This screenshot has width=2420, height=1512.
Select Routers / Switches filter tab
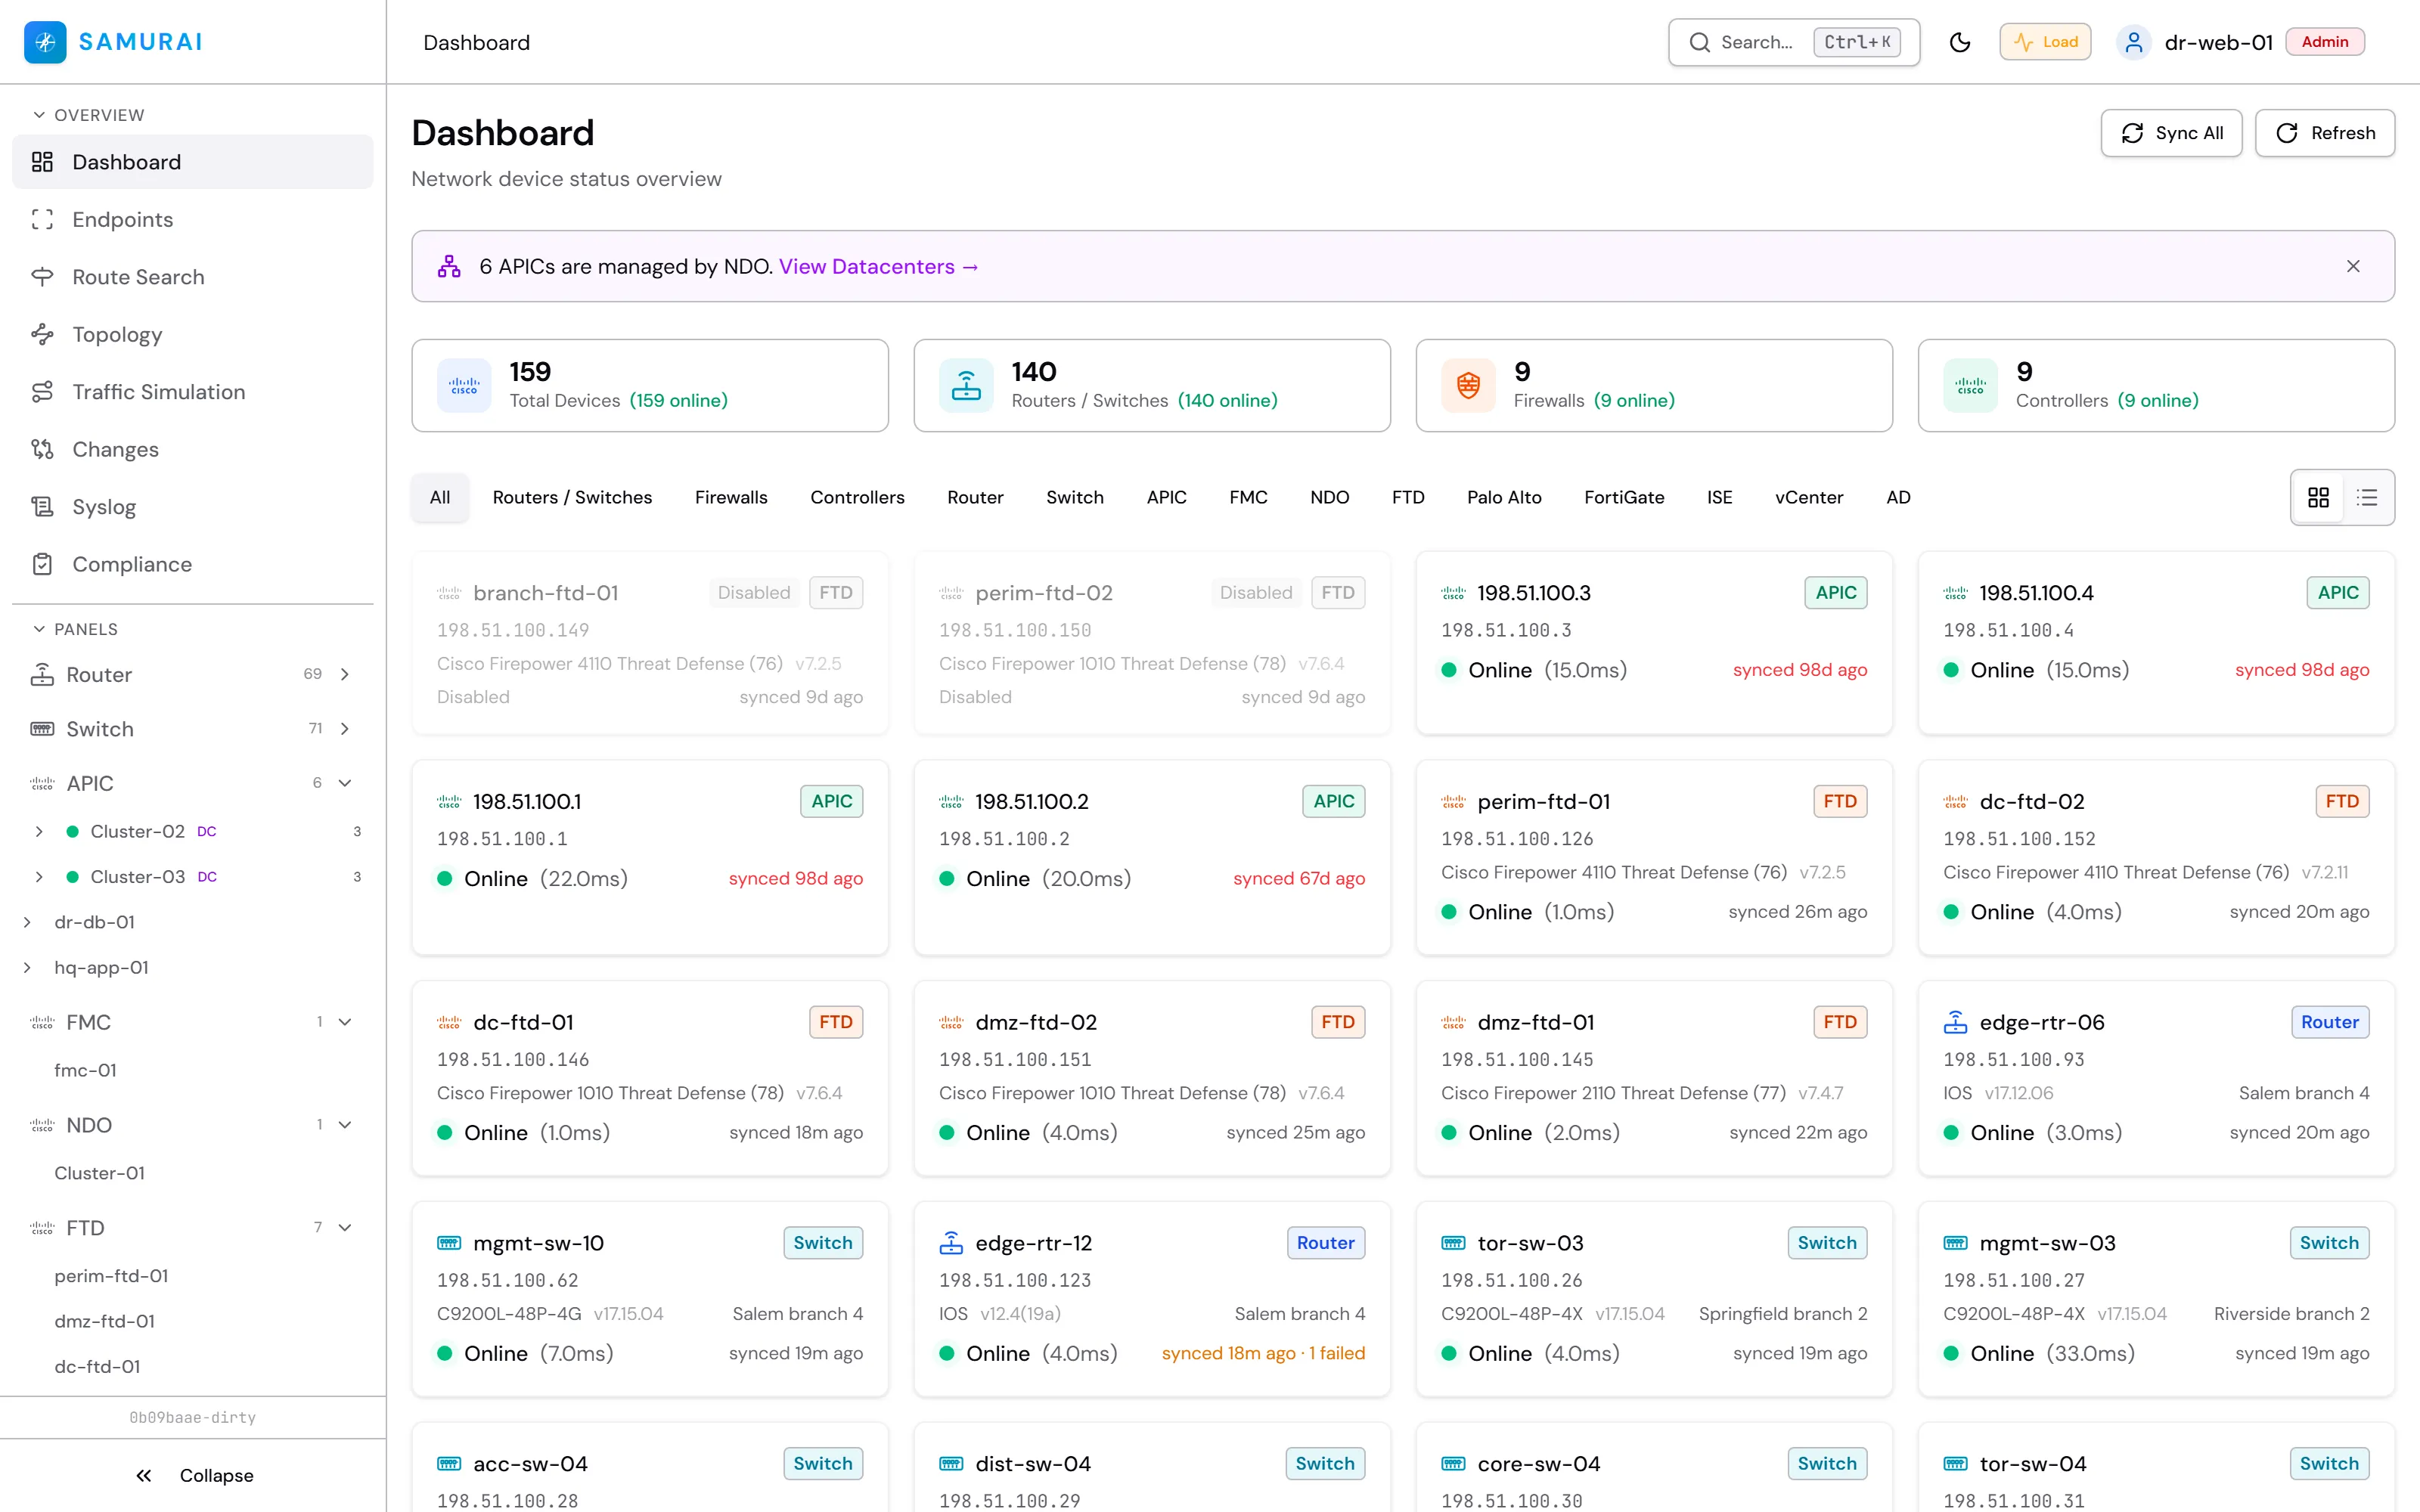[572, 497]
